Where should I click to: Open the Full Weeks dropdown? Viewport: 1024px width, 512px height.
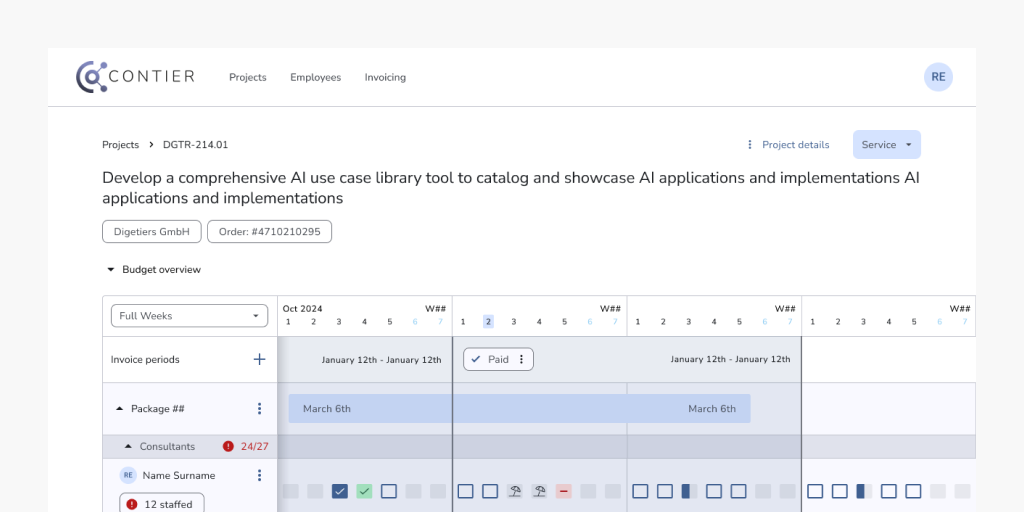189,315
